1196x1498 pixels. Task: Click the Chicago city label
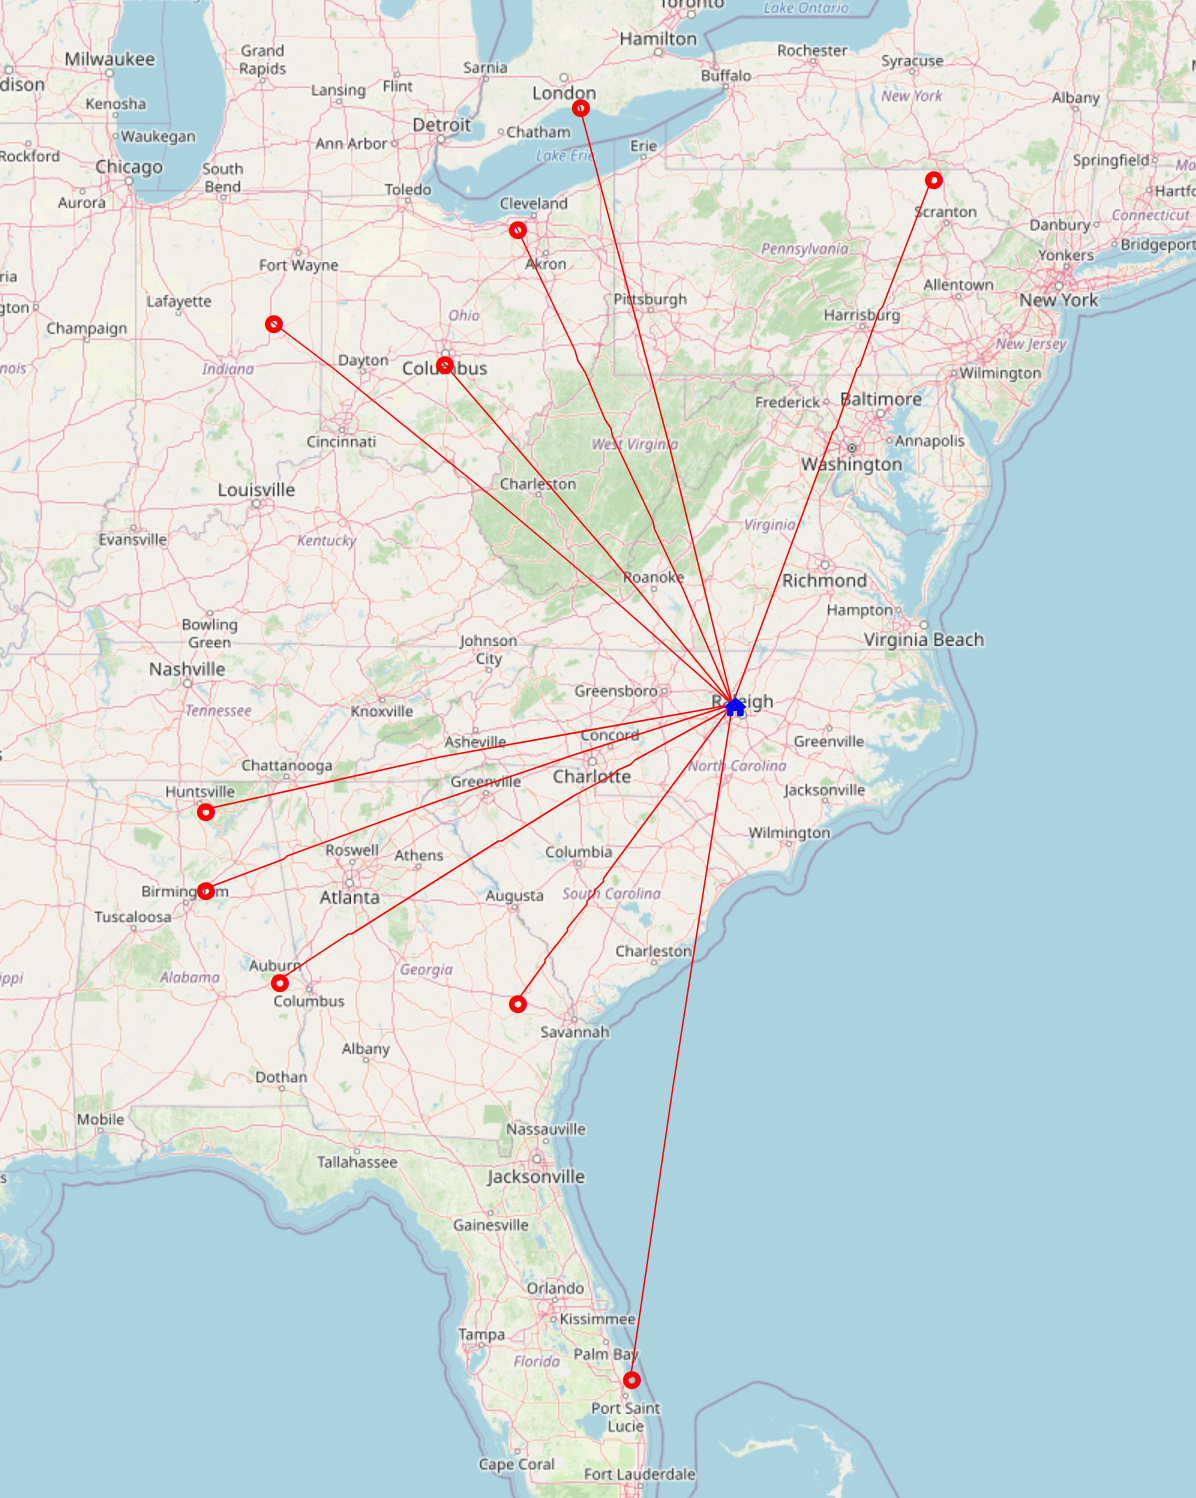tap(129, 167)
